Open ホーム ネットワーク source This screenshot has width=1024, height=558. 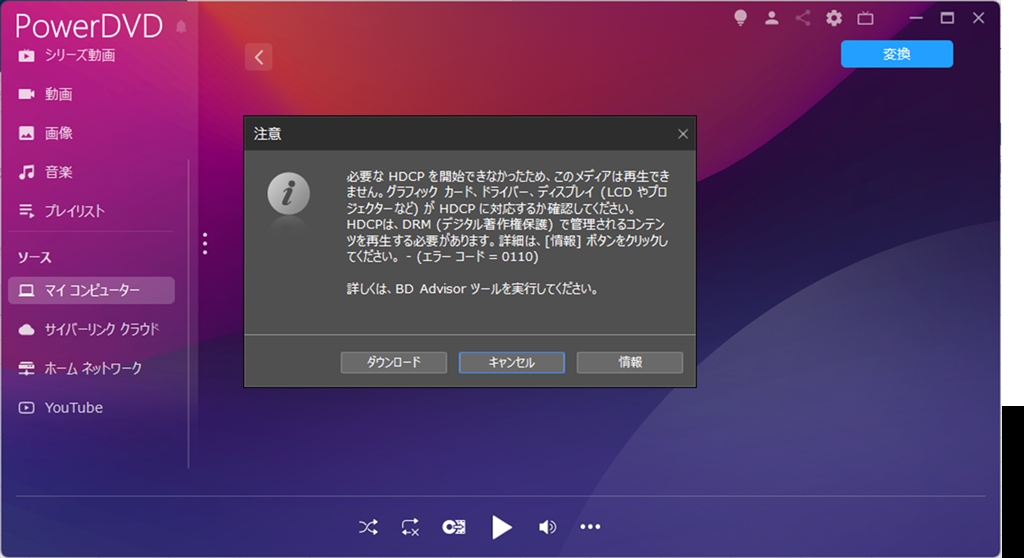click(x=93, y=369)
